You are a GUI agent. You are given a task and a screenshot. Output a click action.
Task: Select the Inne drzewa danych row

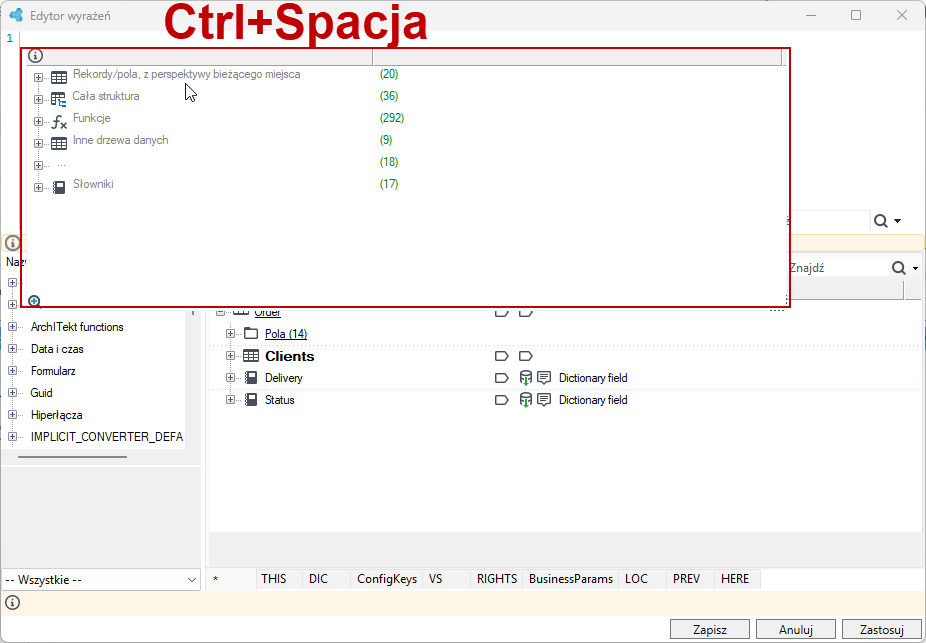coord(120,141)
